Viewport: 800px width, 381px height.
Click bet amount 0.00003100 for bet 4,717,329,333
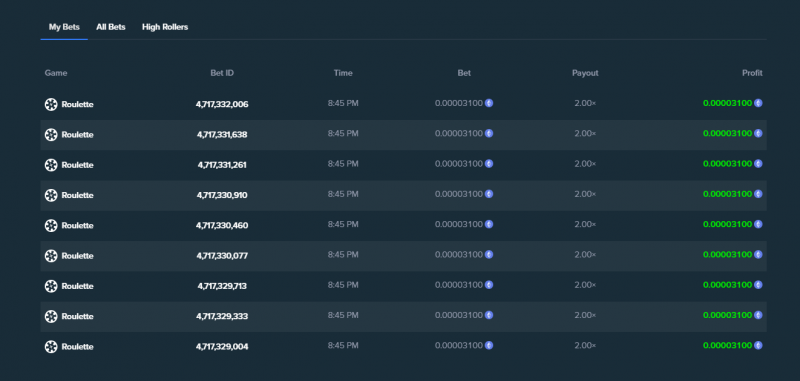click(x=459, y=315)
